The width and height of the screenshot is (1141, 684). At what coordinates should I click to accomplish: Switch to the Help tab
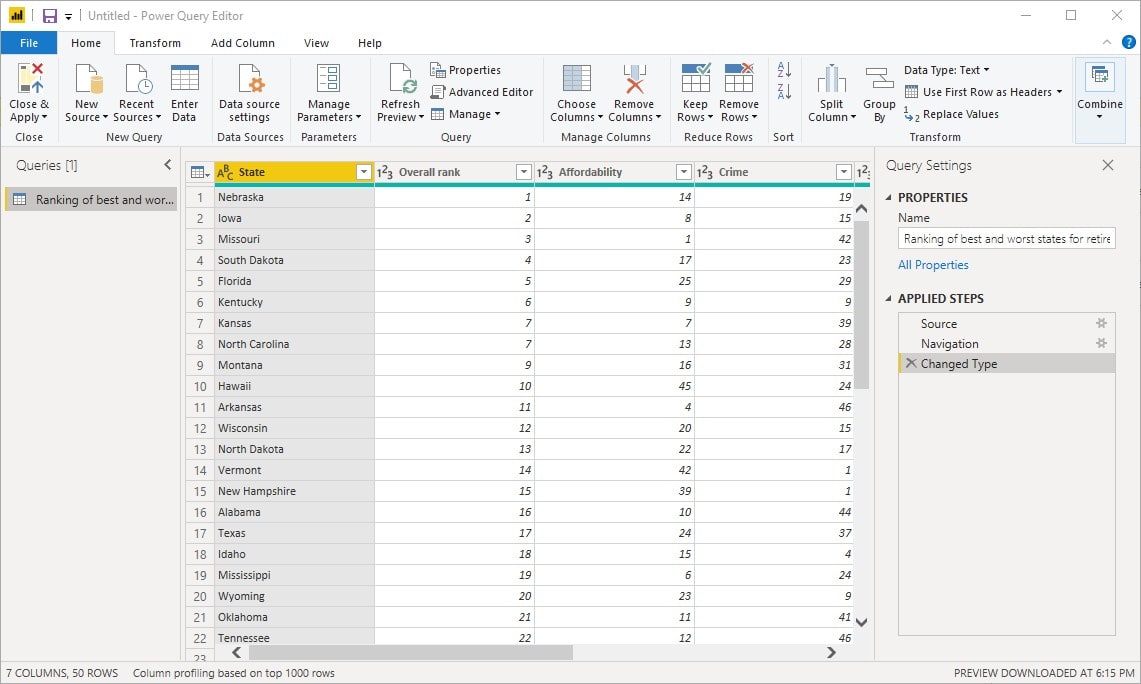pyautogui.click(x=370, y=43)
